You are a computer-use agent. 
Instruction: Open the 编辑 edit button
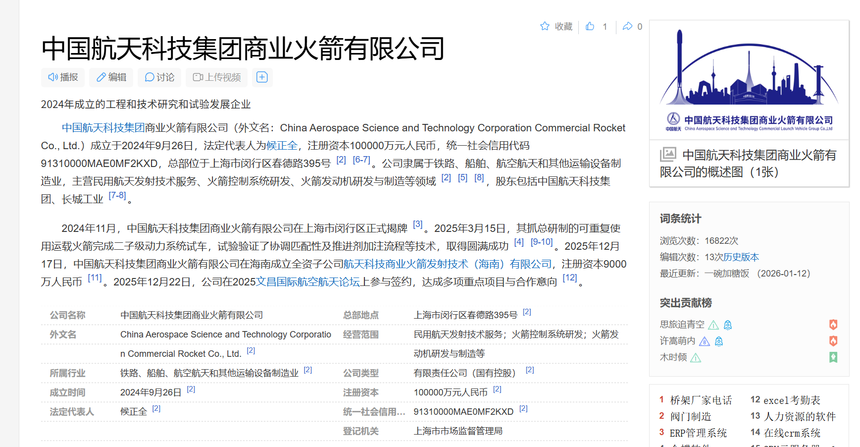(111, 77)
